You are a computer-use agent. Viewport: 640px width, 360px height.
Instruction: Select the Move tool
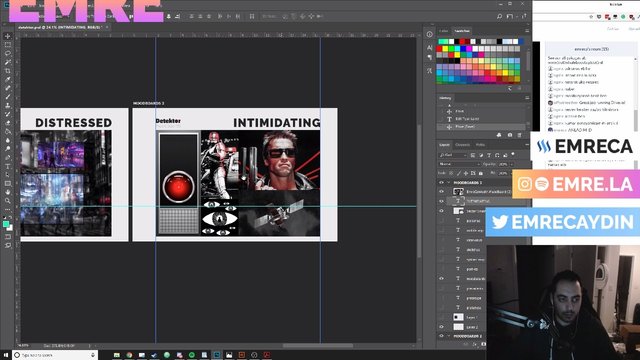(8, 36)
